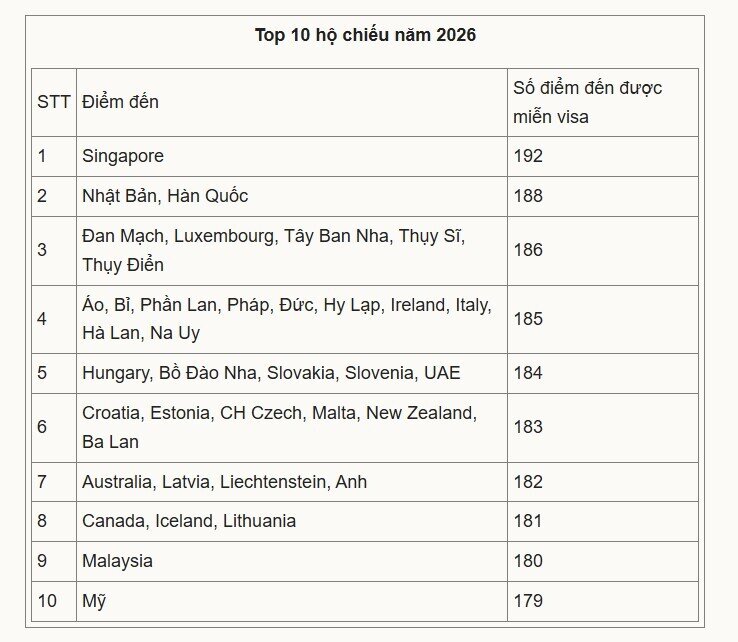The height and width of the screenshot is (642, 738).
Task: Select the Malaysia cell
Action: click(118, 561)
